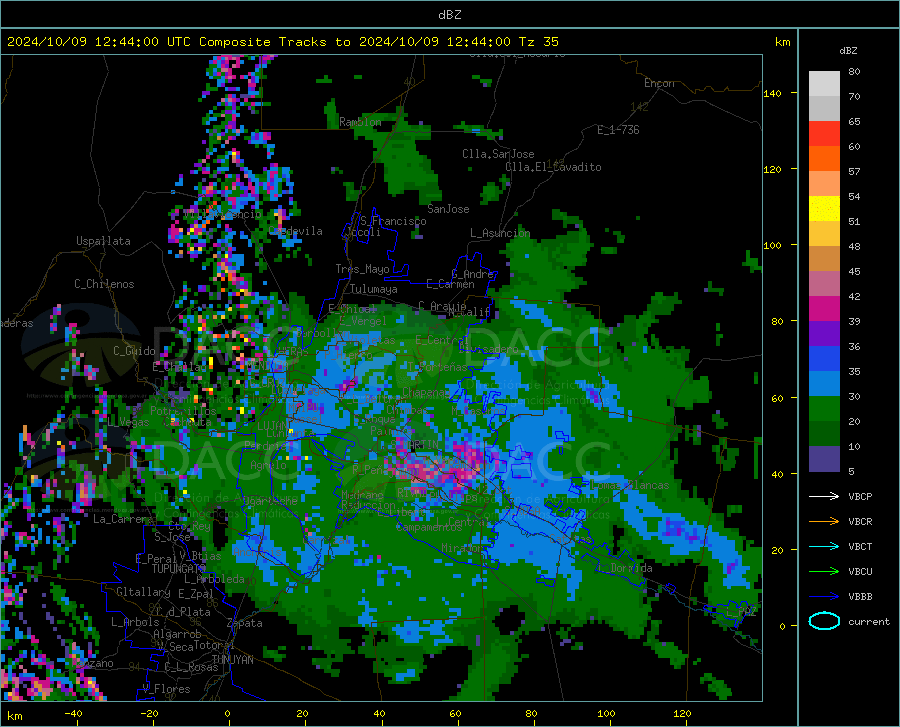Click the blue VBBB arrow legend icon
The image size is (900, 727).
tap(824, 597)
